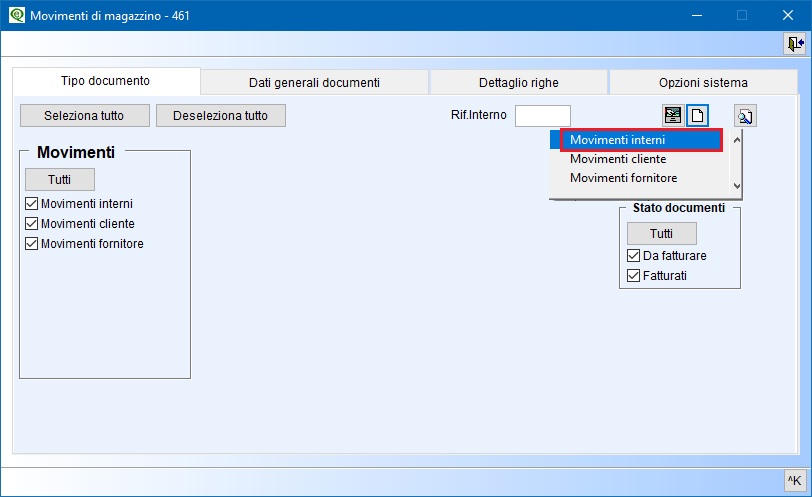The height and width of the screenshot is (497, 812).
Task: Click the archive drawer icon button
Action: point(673,115)
